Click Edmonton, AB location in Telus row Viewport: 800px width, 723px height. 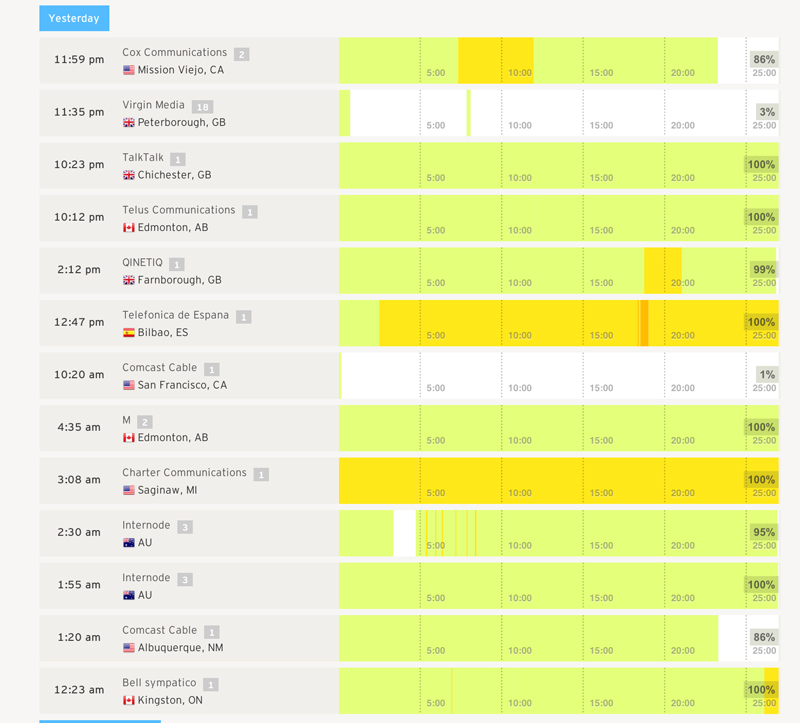pyautogui.click(x=173, y=228)
